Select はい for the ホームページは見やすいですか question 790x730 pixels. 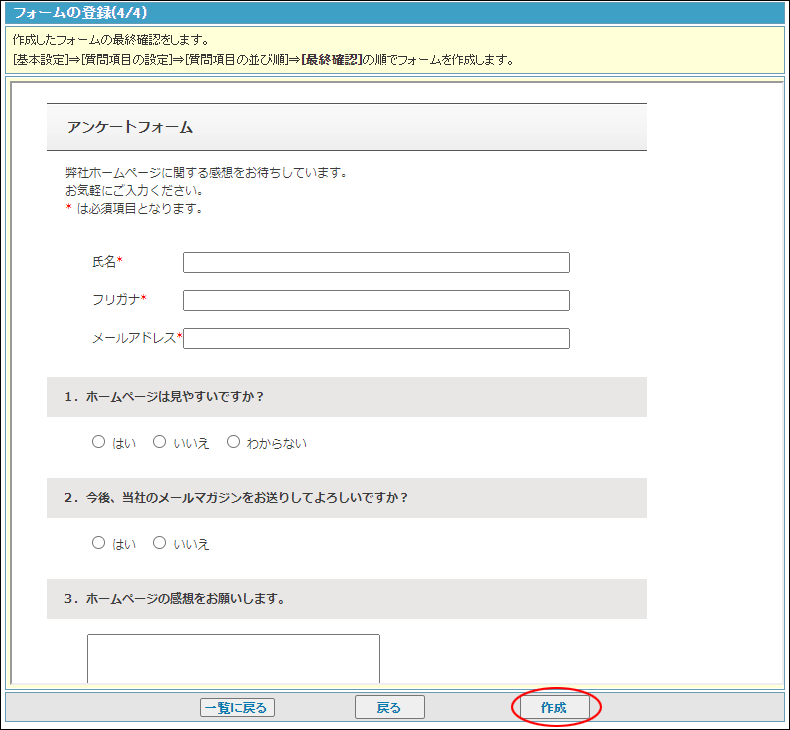coord(98,442)
